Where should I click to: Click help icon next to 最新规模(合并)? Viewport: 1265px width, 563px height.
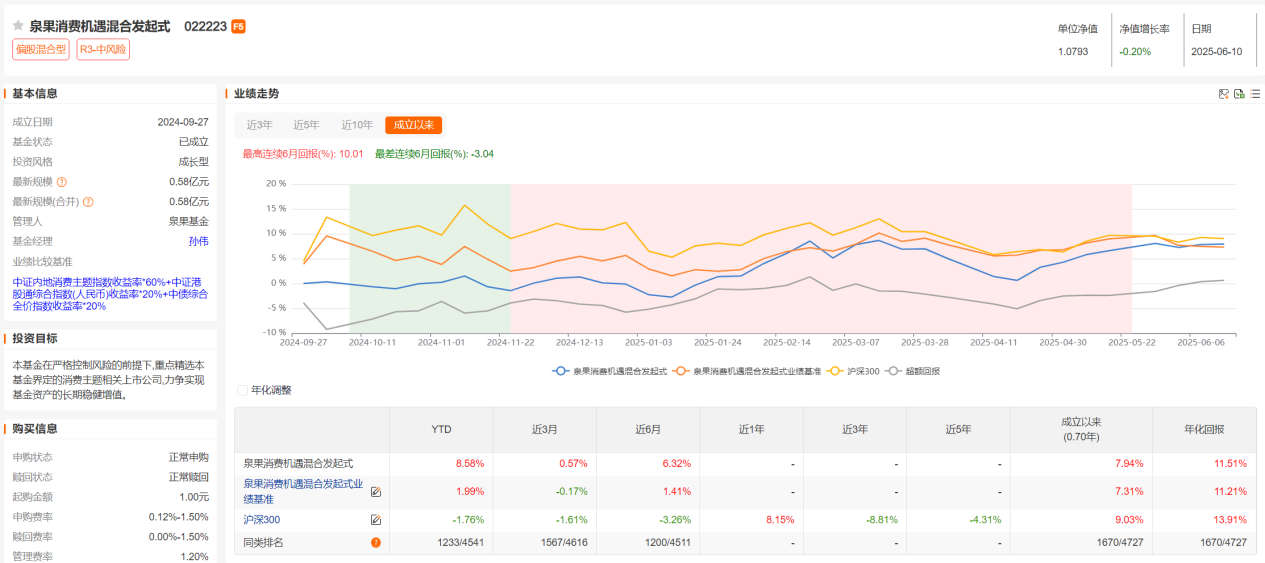(x=88, y=202)
